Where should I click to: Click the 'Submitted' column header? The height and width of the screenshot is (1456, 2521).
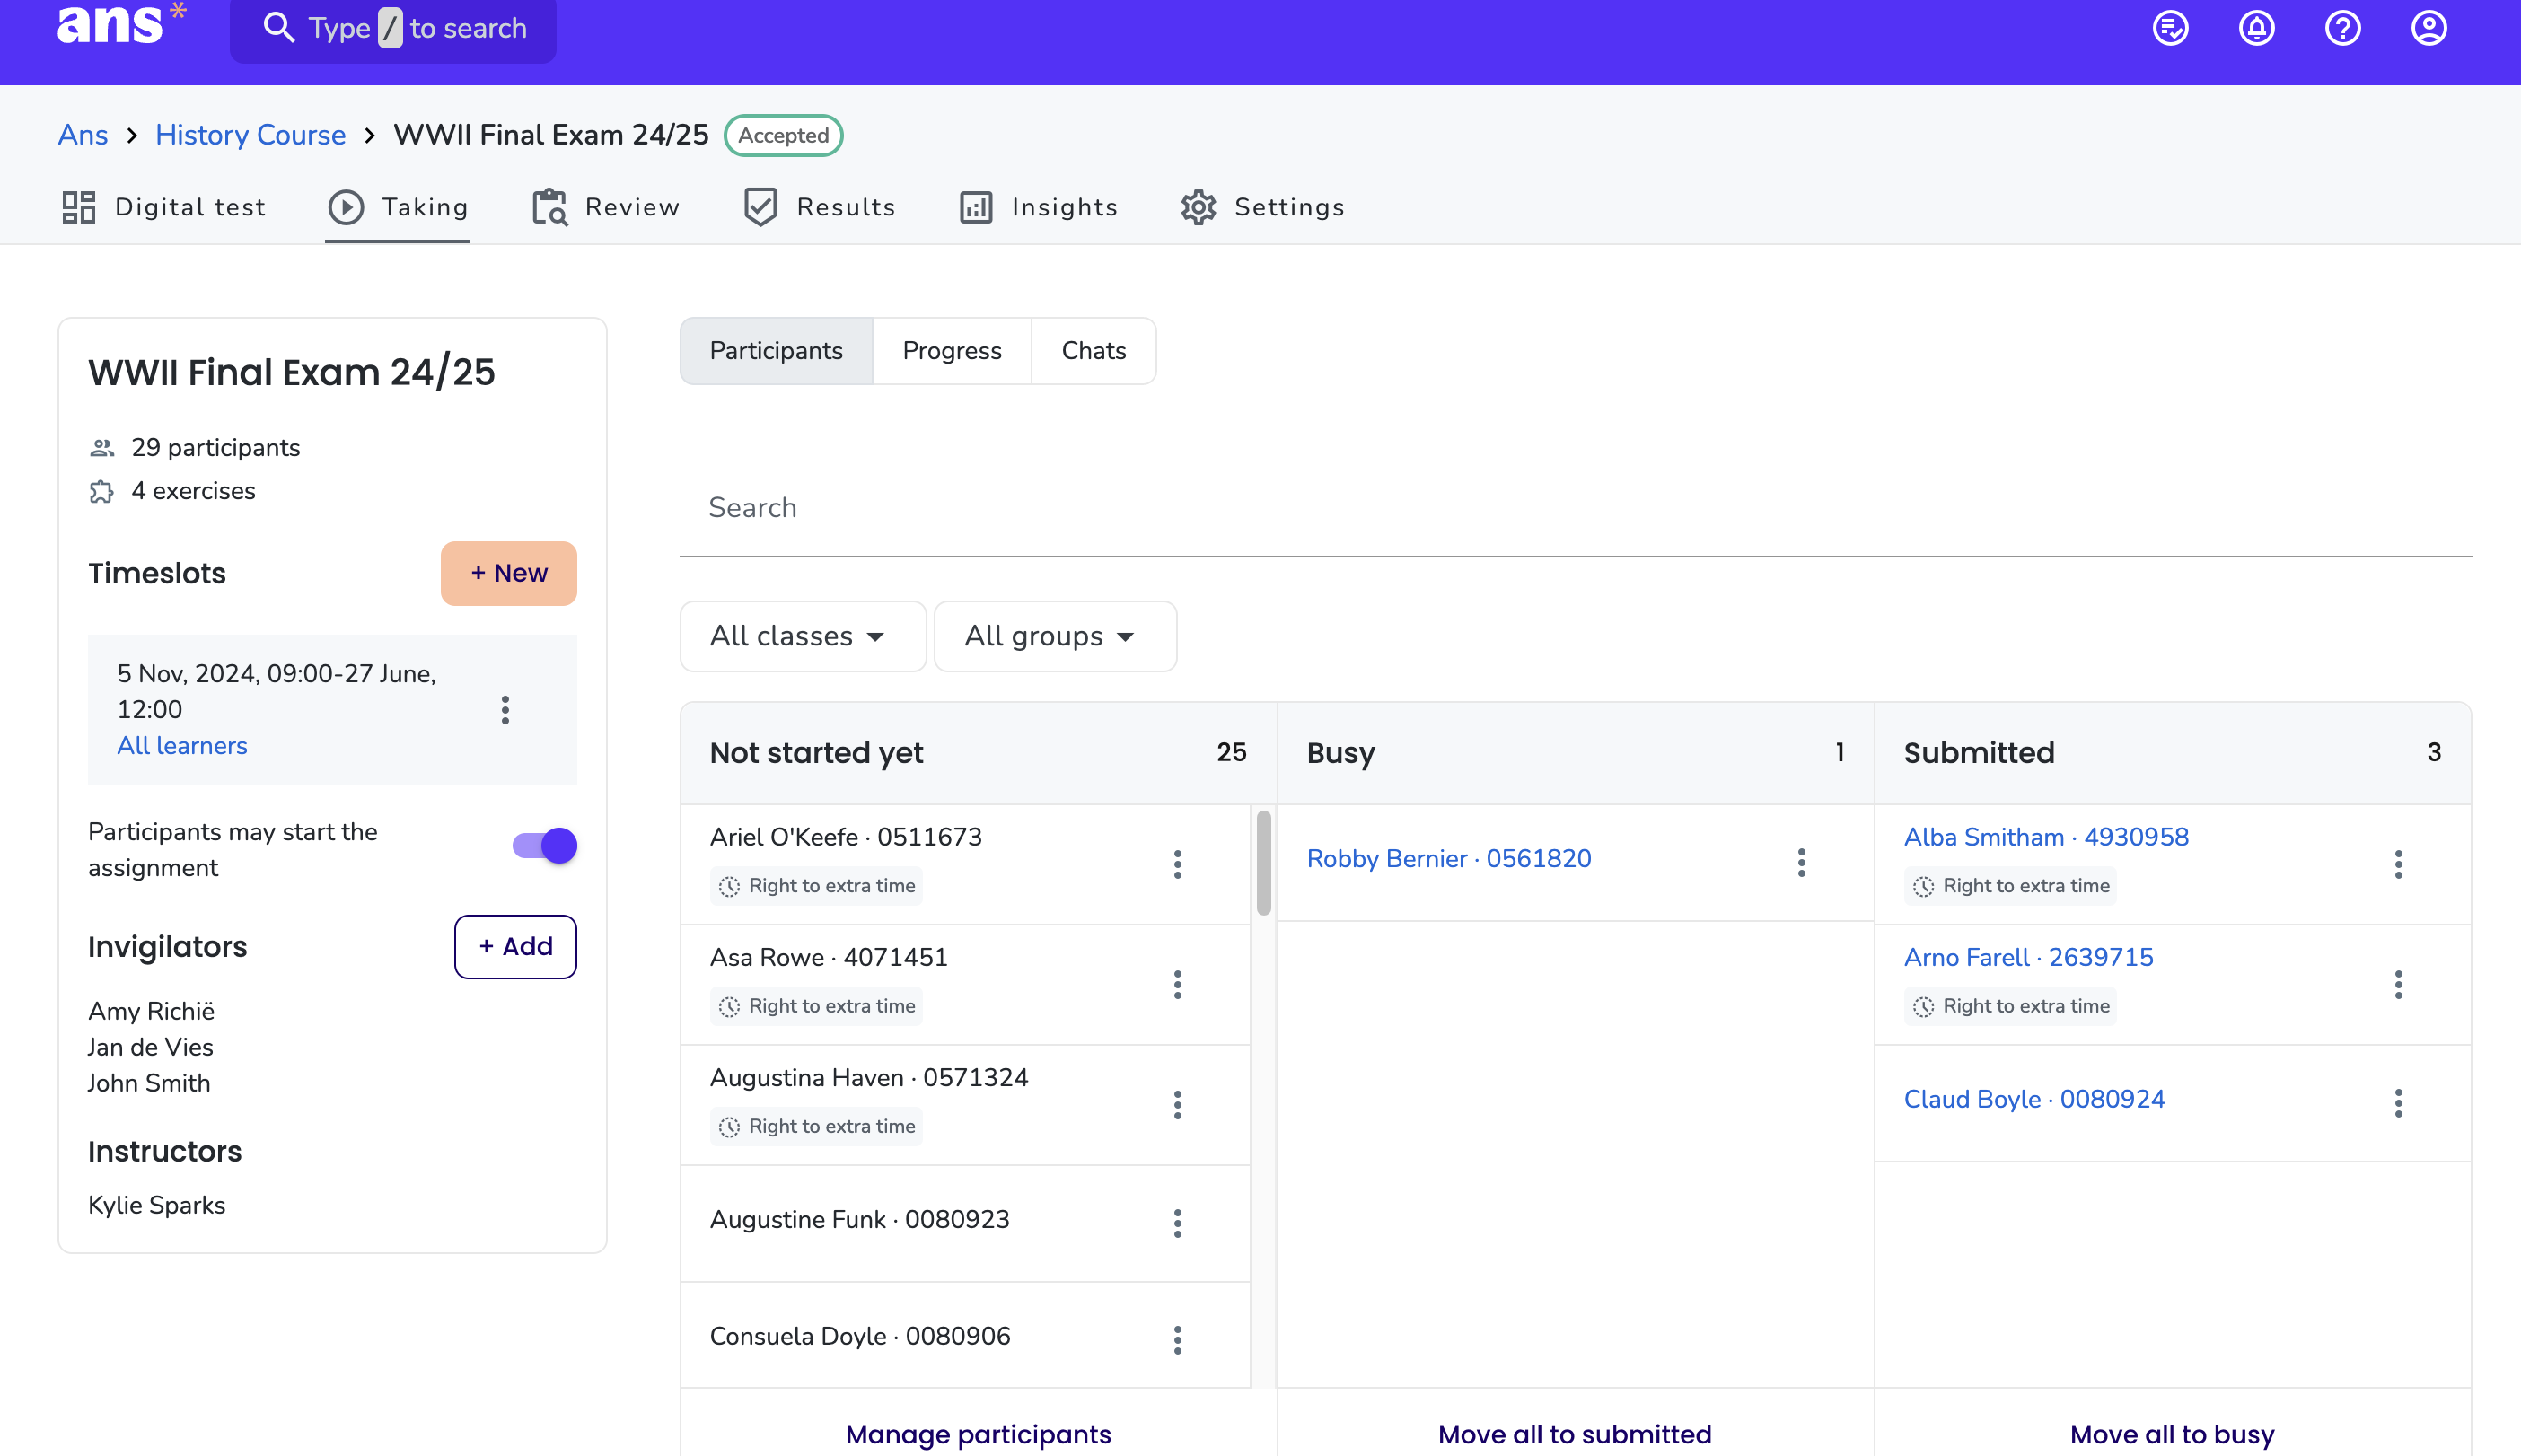(2172, 753)
